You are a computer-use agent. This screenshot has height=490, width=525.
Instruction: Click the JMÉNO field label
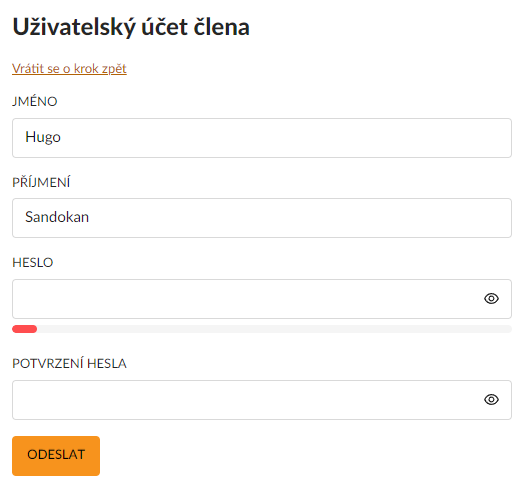[35, 101]
